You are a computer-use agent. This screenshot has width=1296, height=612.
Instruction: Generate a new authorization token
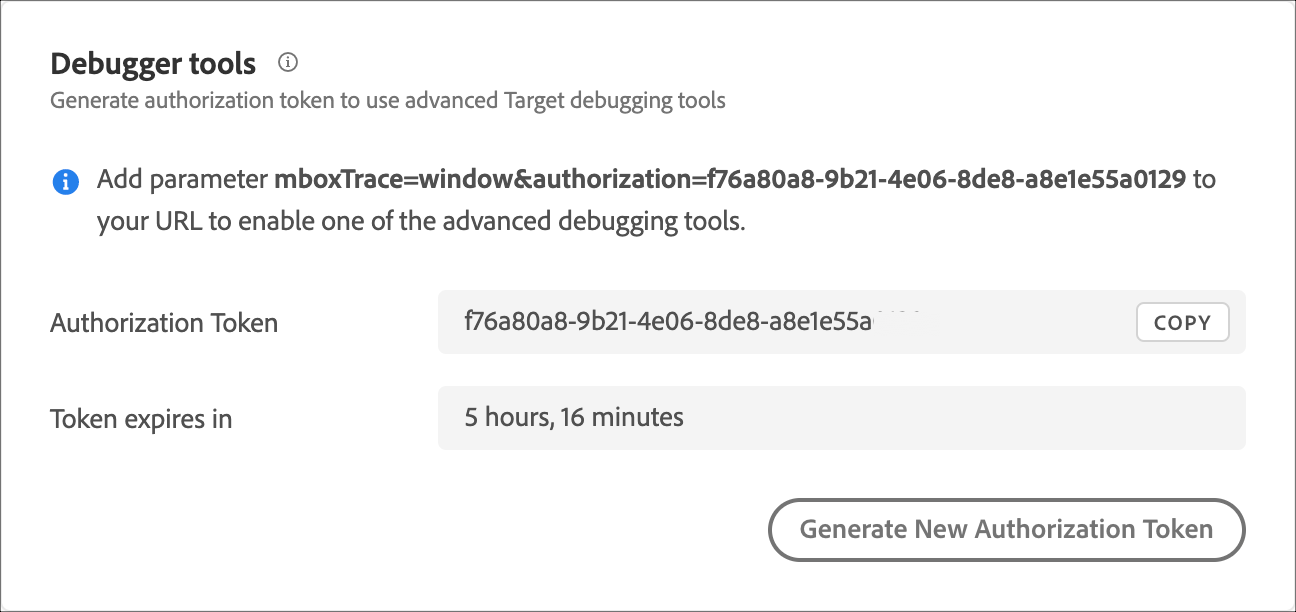[x=1006, y=529]
